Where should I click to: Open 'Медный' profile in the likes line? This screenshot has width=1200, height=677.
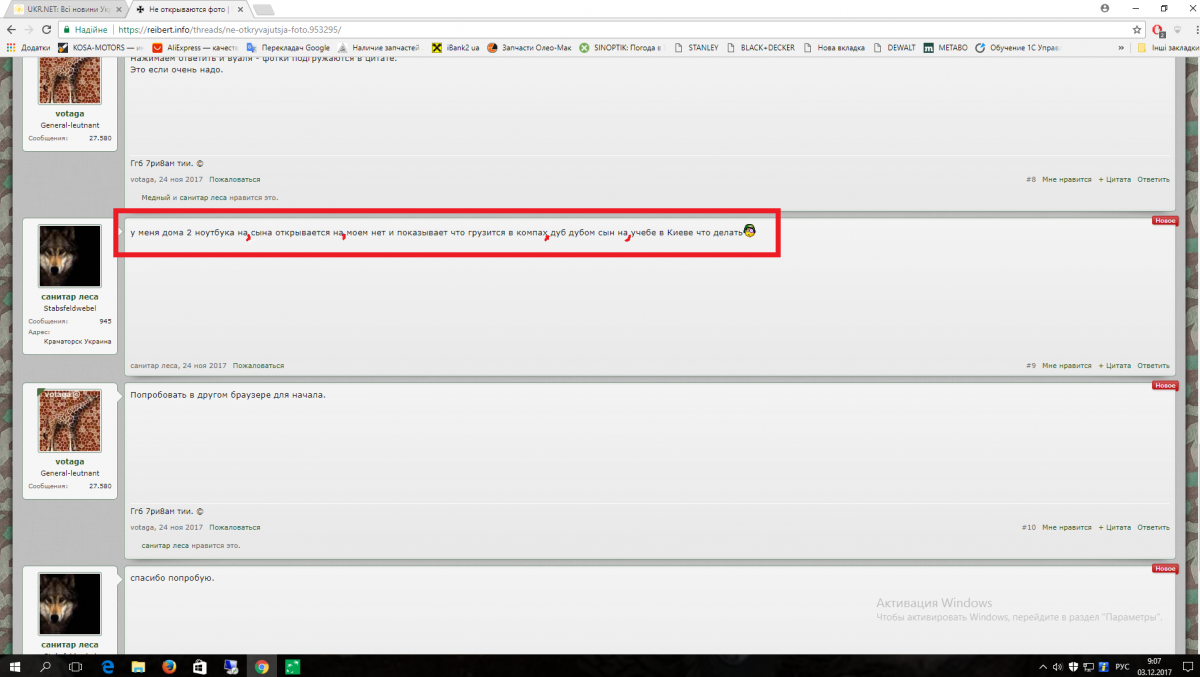155,198
